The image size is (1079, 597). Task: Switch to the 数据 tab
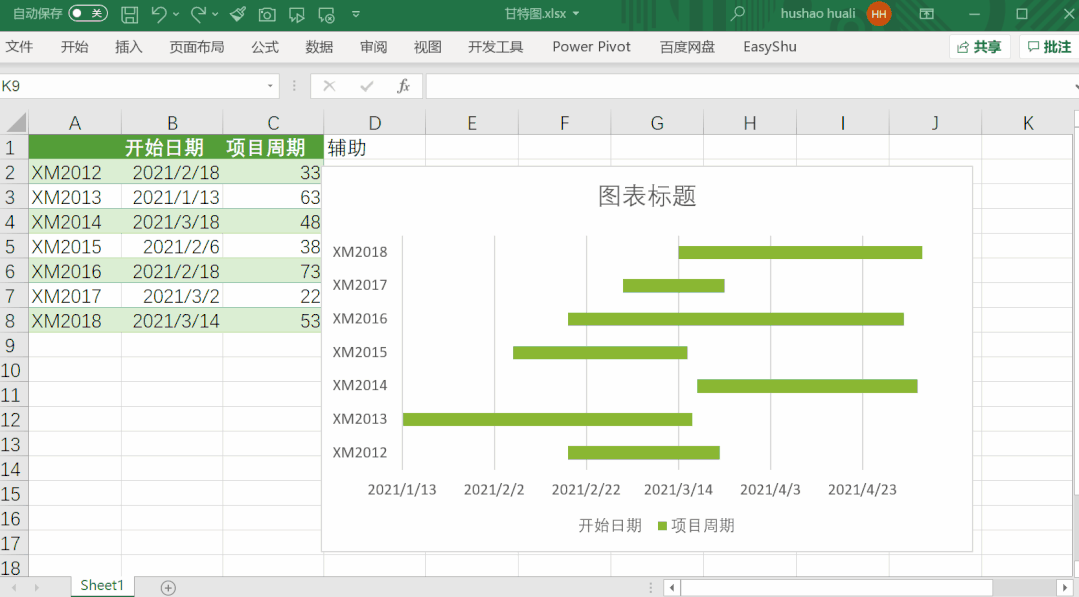(319, 47)
